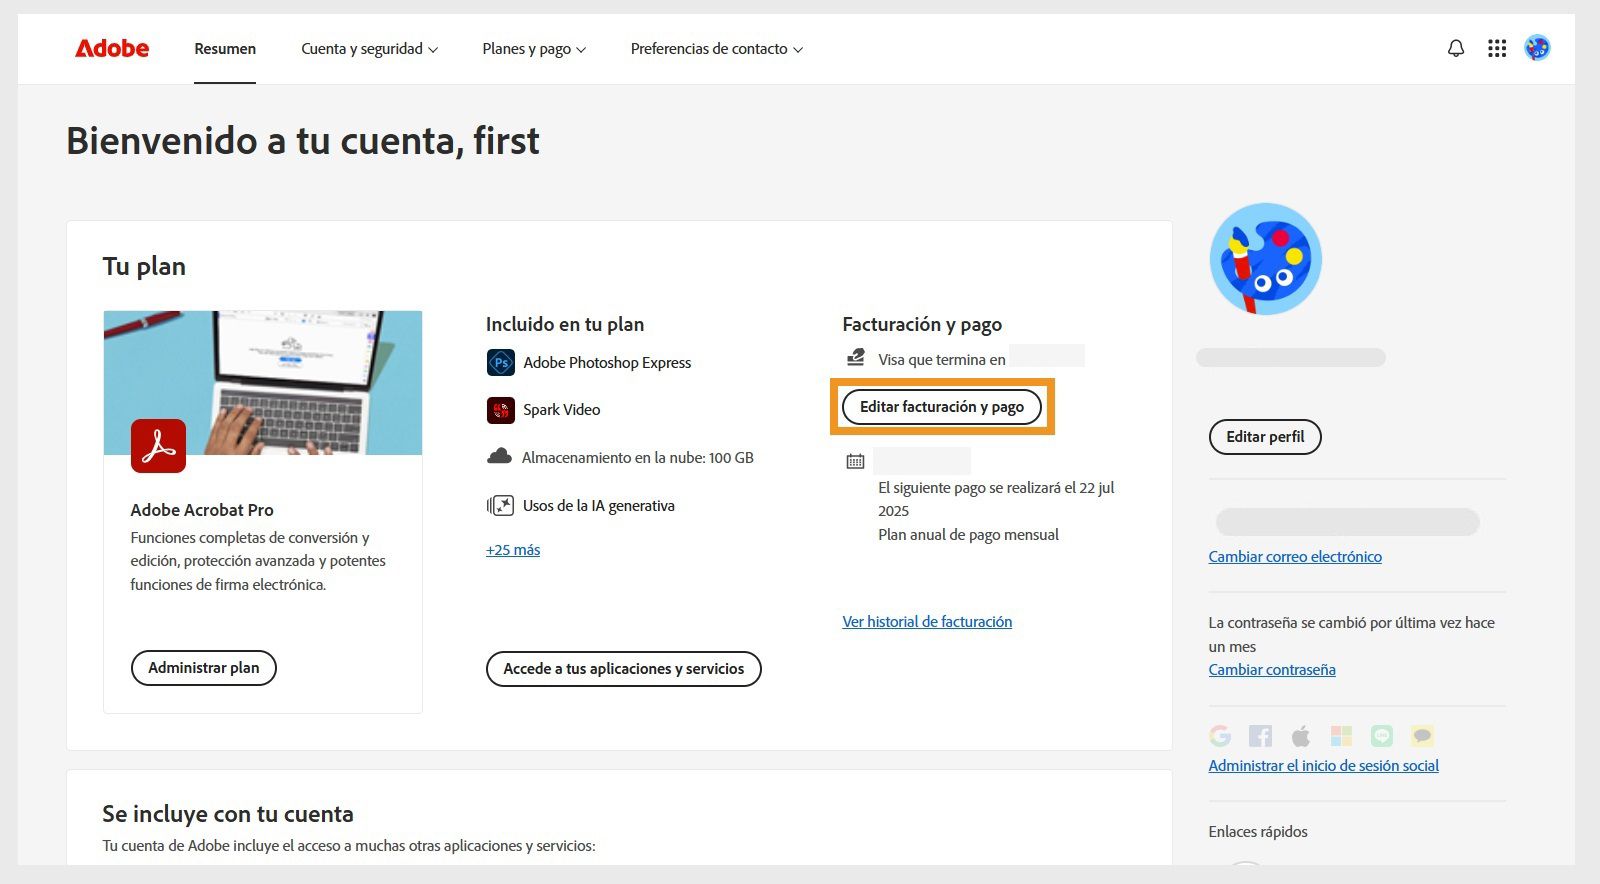Click the profile avatar picture
This screenshot has height=884, width=1600.
1264,258
